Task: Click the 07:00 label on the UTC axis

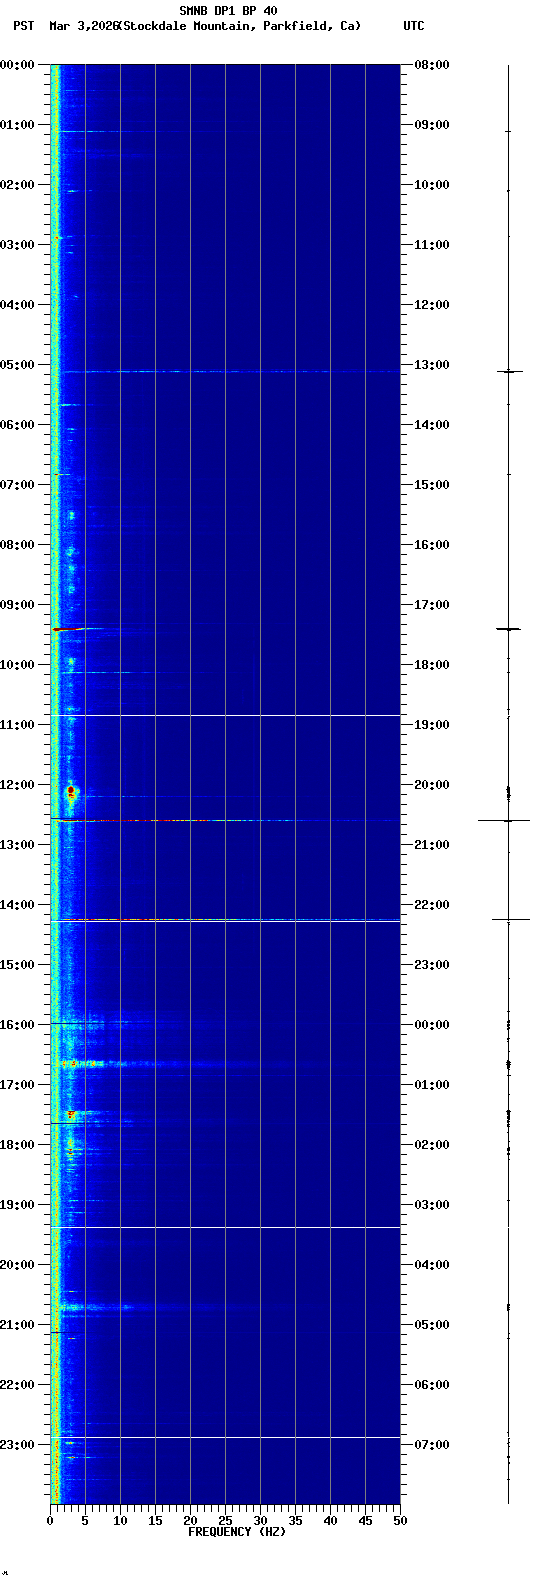Action: [432, 1445]
